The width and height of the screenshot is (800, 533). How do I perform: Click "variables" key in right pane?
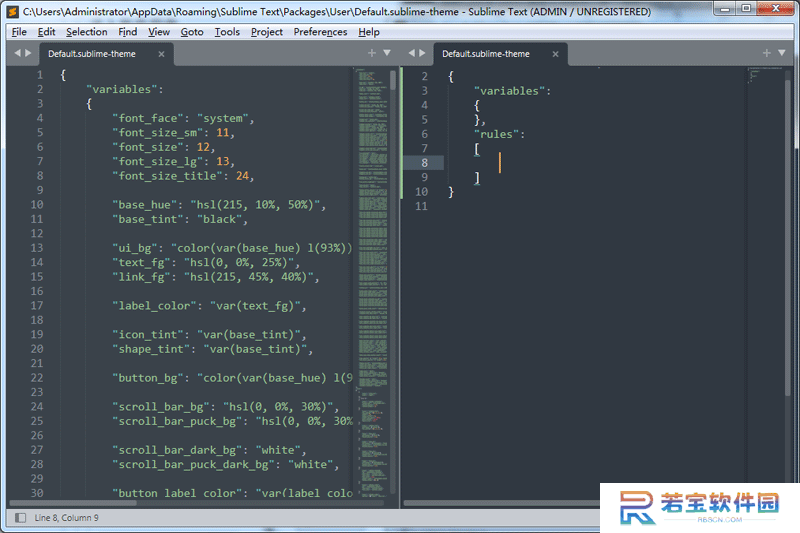[x=509, y=91]
